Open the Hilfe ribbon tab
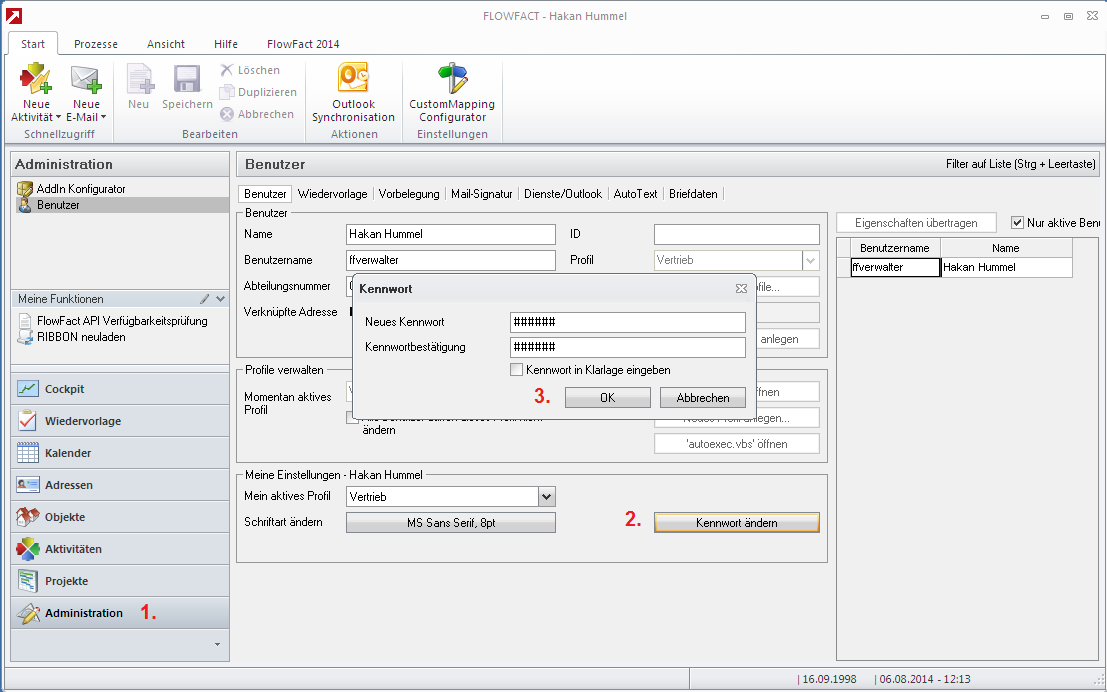 click(226, 44)
